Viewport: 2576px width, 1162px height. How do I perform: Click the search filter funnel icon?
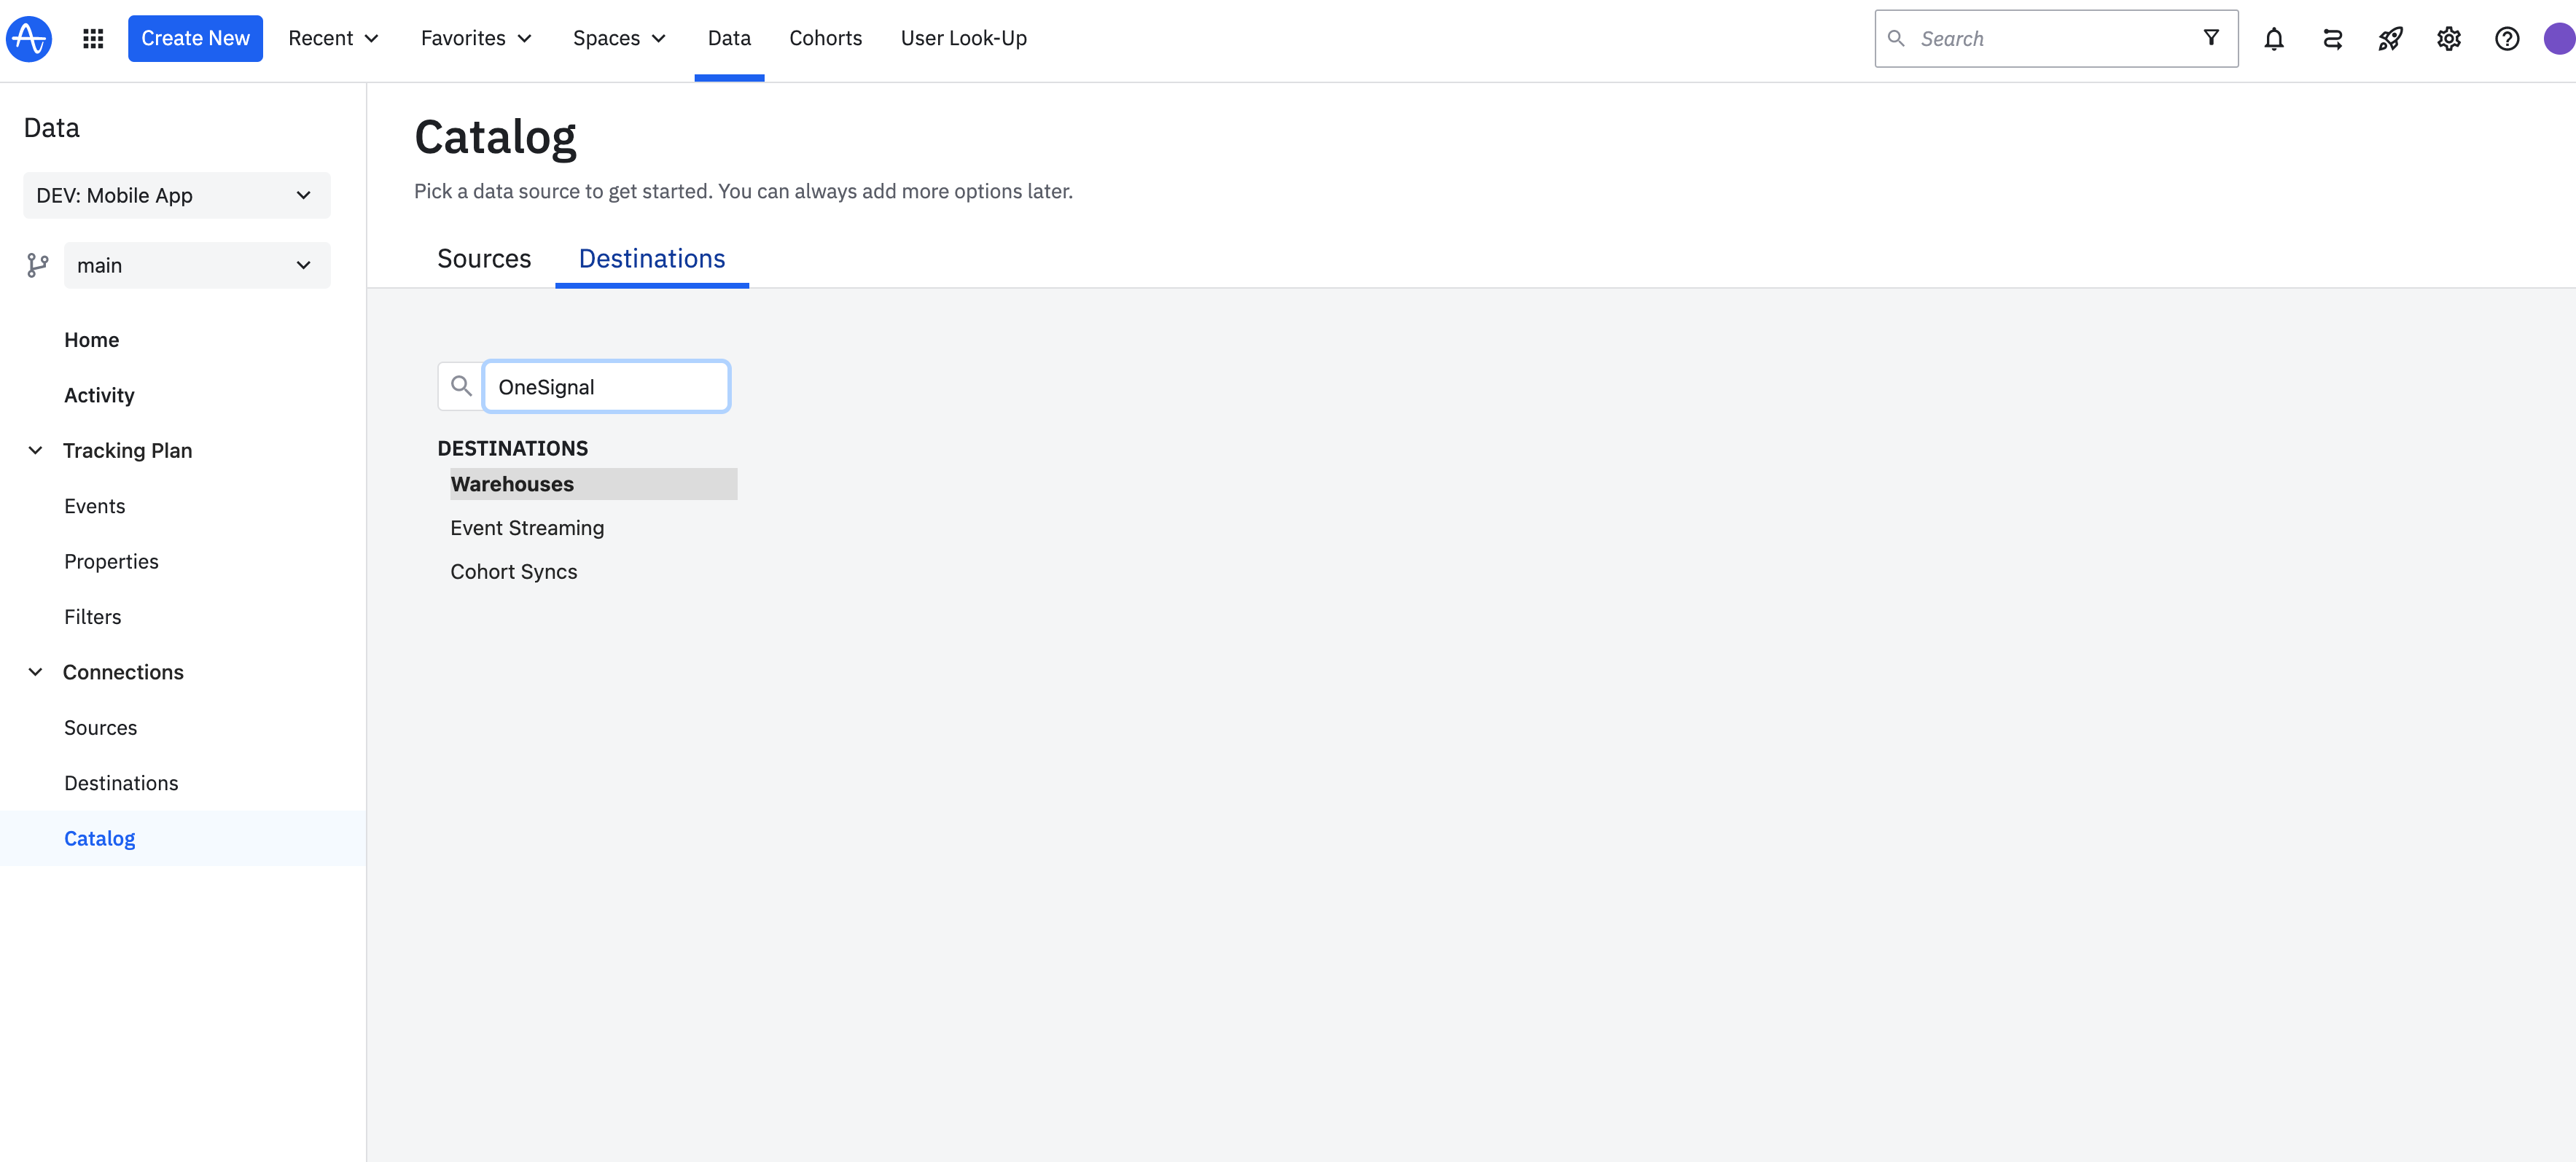[x=2211, y=38]
